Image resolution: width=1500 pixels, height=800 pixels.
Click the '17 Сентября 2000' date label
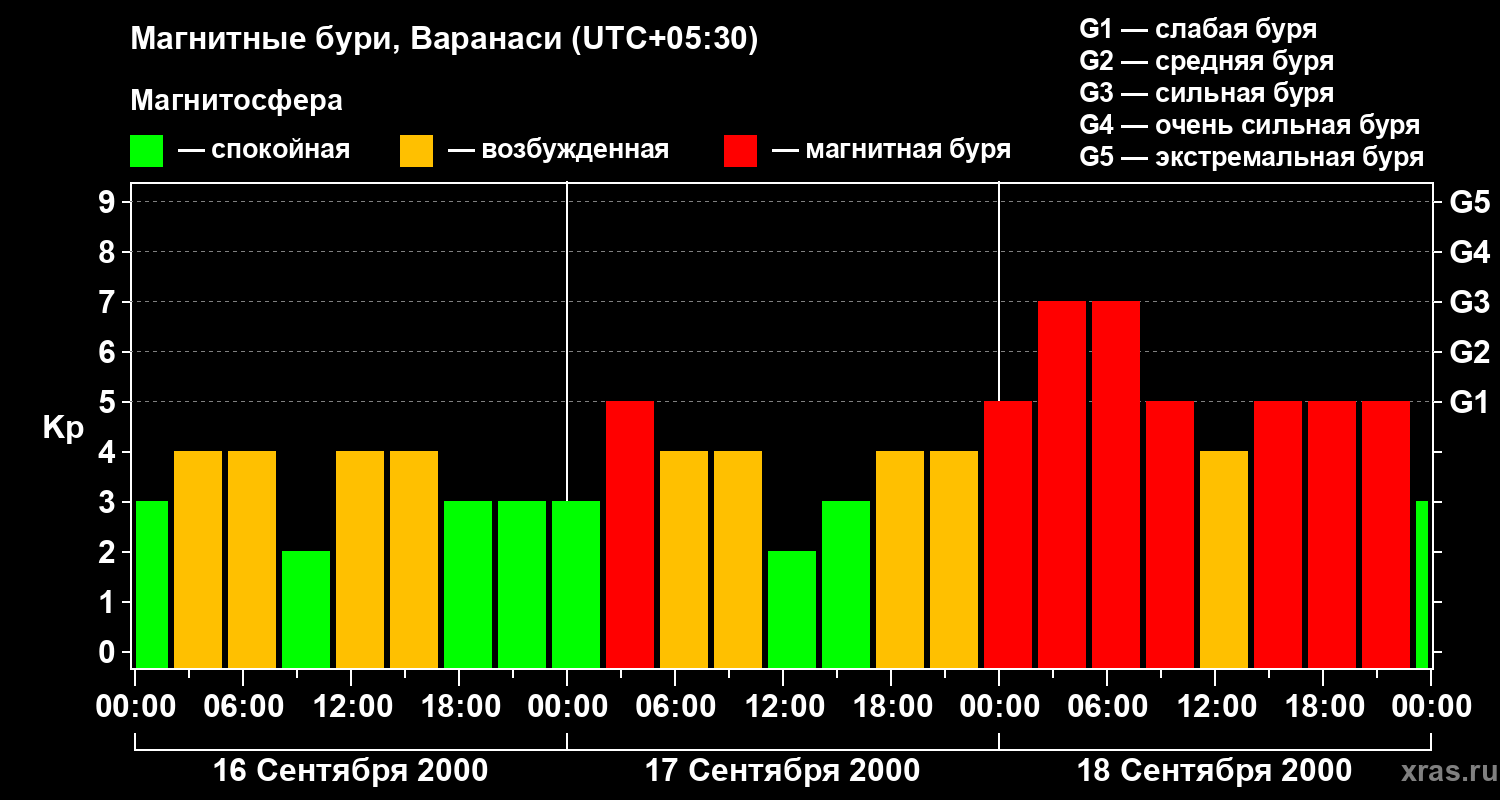point(783,771)
